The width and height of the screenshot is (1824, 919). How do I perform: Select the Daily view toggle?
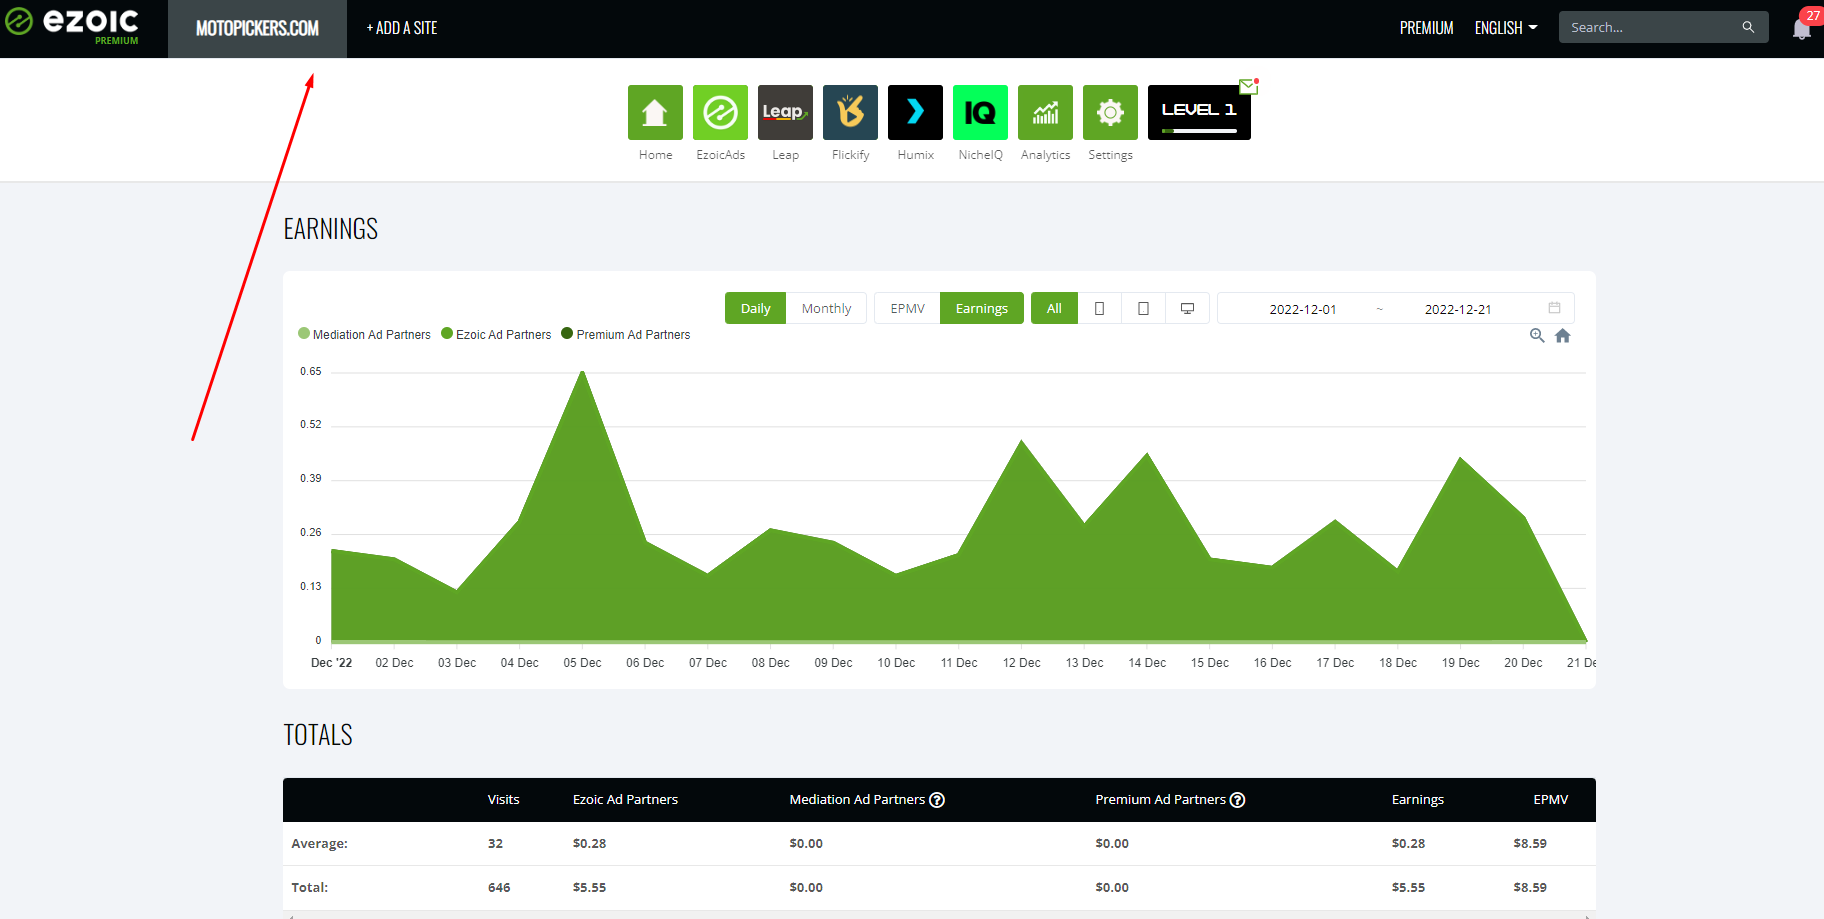pos(755,308)
